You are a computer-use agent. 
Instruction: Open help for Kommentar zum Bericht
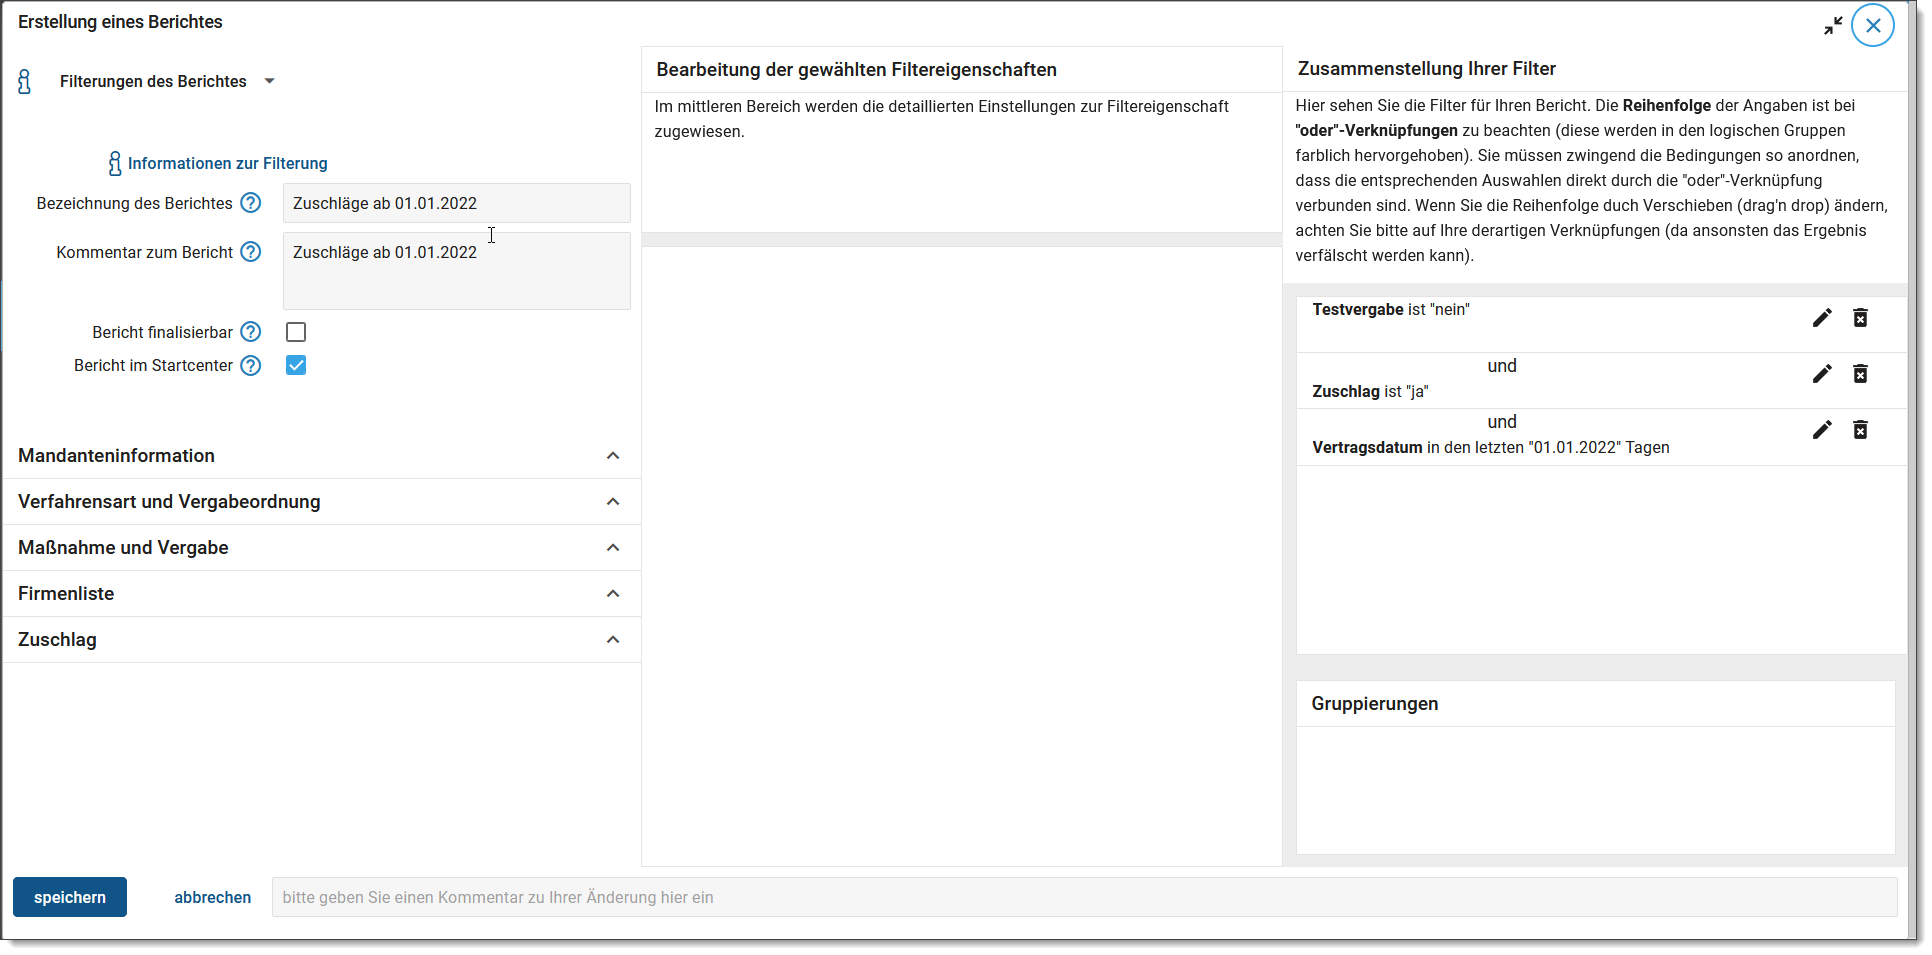(251, 252)
